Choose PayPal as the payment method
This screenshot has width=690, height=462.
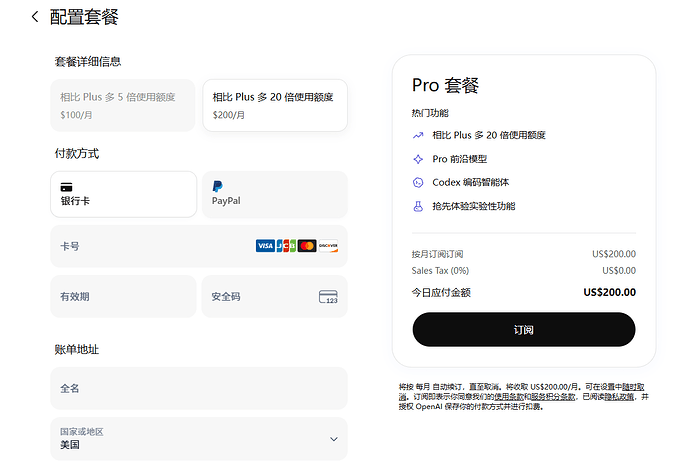click(275, 194)
